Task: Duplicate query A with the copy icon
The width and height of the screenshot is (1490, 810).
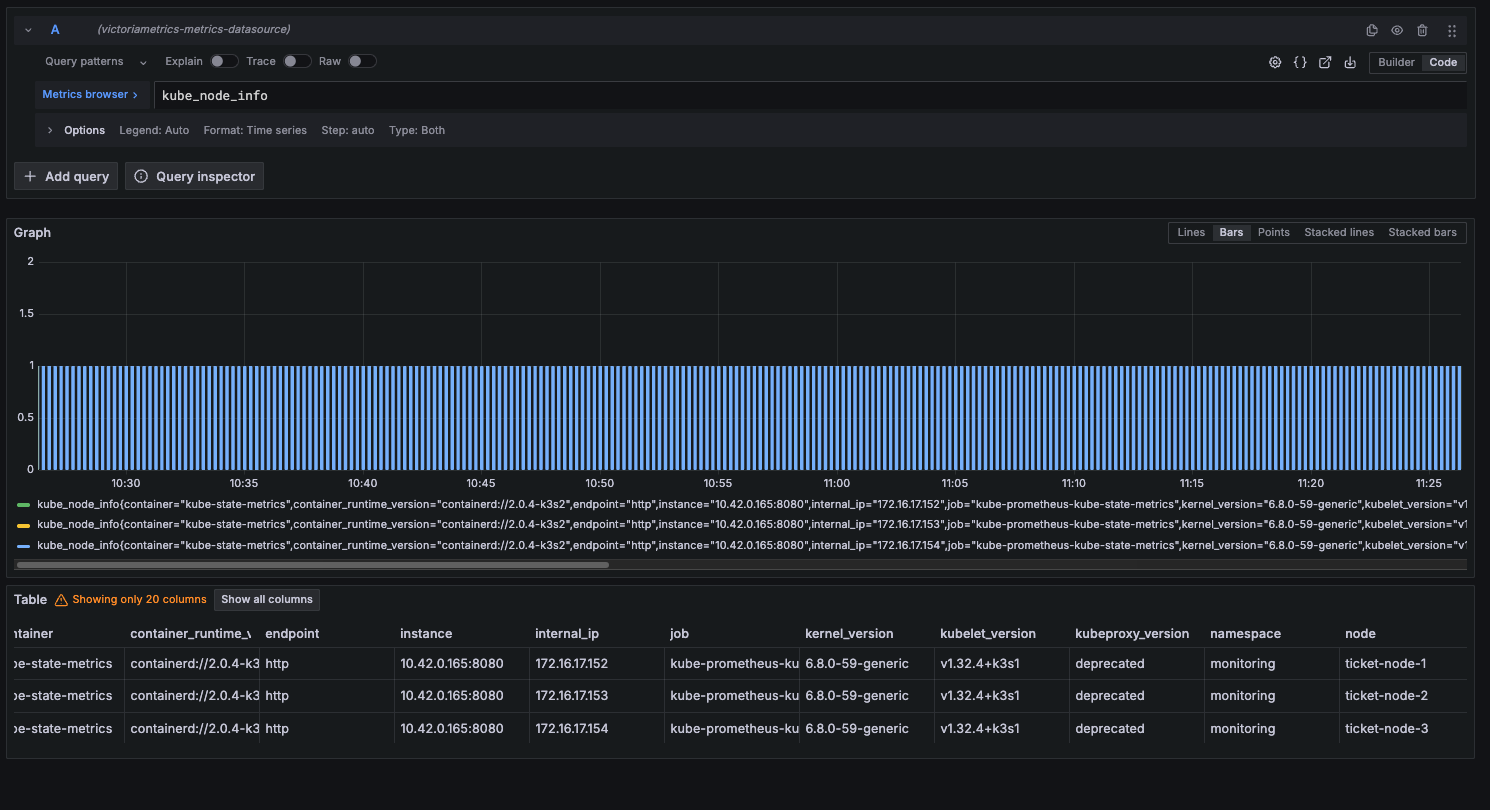Action: pos(1372,30)
